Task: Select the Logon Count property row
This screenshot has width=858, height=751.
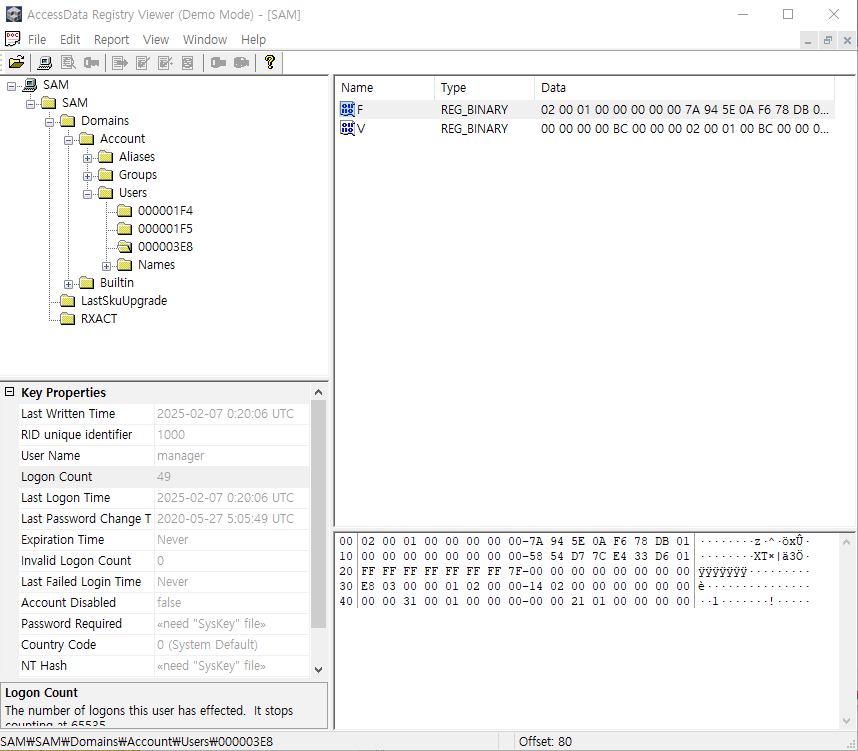Action: (x=164, y=477)
